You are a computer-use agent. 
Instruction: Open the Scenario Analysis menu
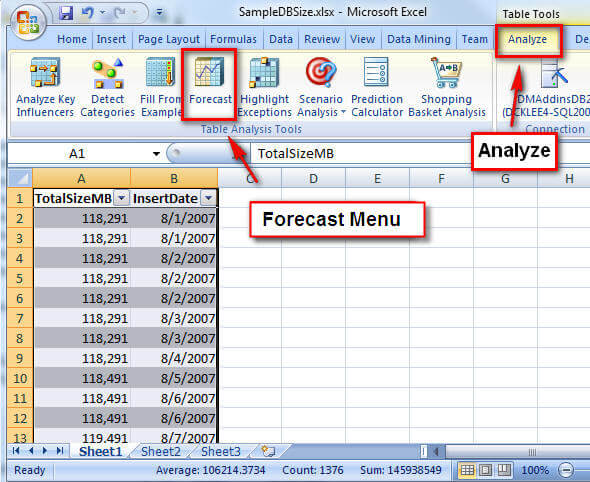[321, 87]
